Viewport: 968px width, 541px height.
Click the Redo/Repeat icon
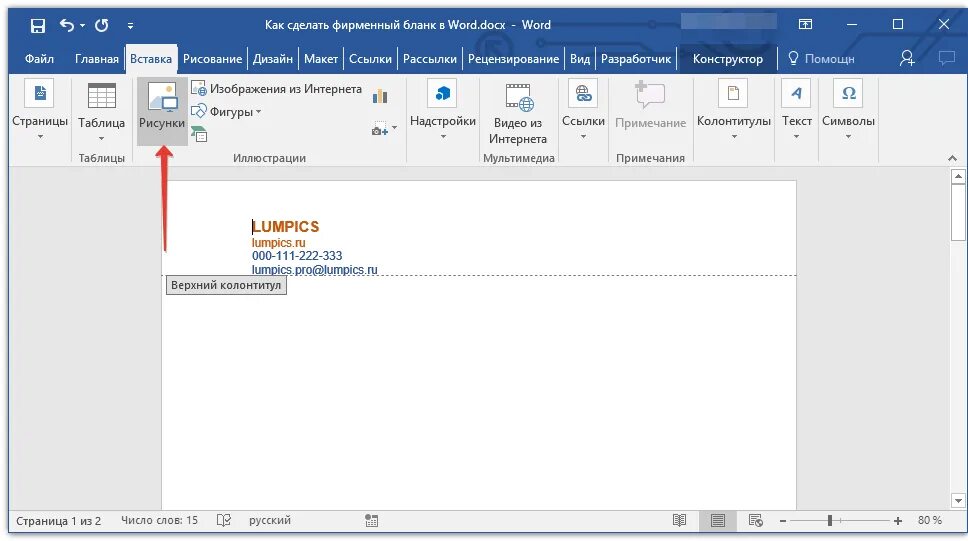[102, 25]
